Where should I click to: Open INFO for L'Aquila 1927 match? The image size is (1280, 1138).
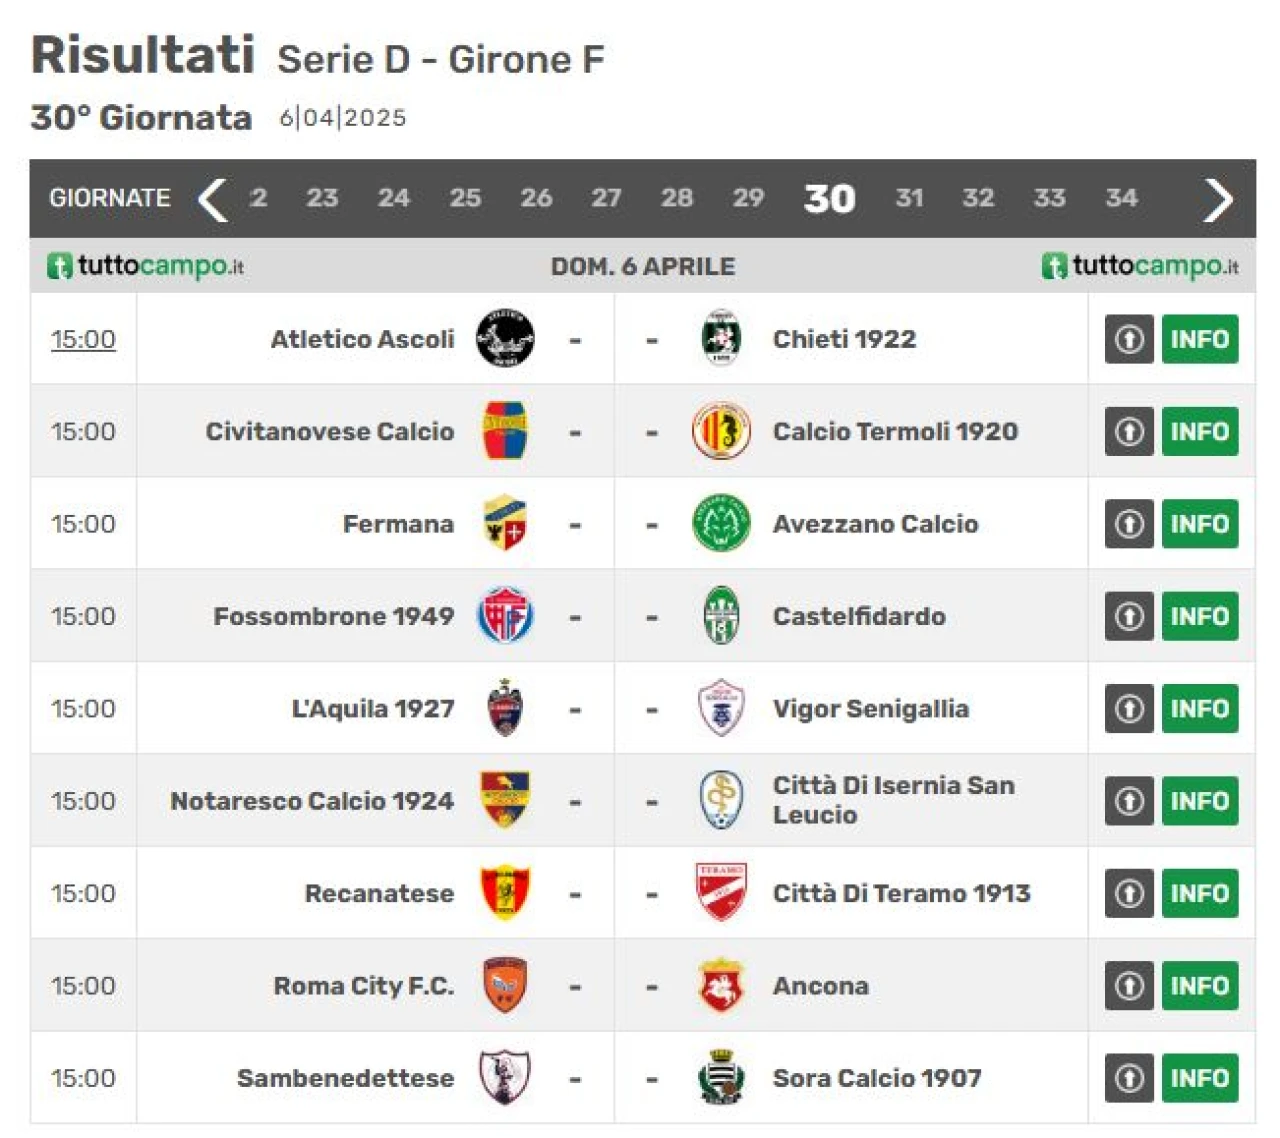point(1200,708)
